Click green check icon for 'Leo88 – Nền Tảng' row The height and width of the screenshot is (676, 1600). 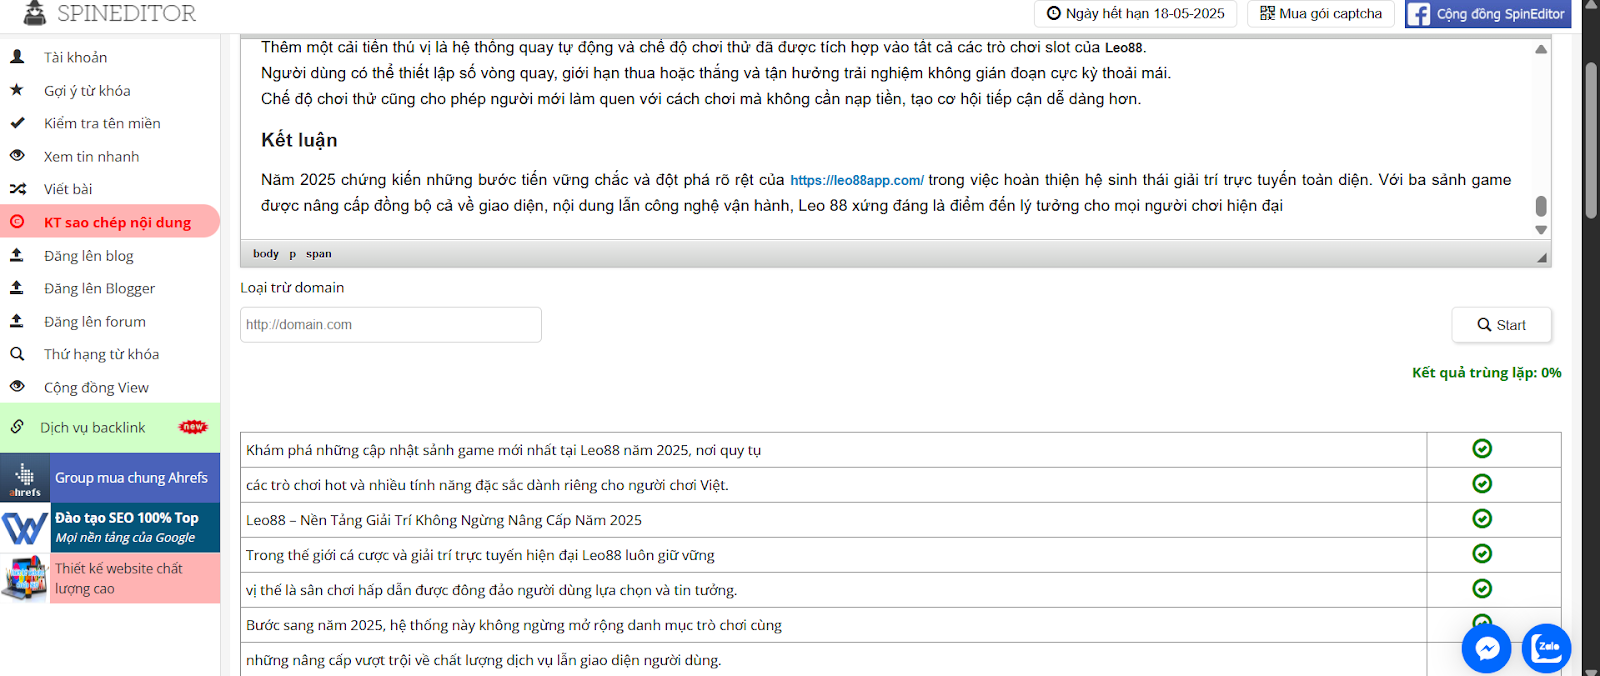[x=1482, y=519]
